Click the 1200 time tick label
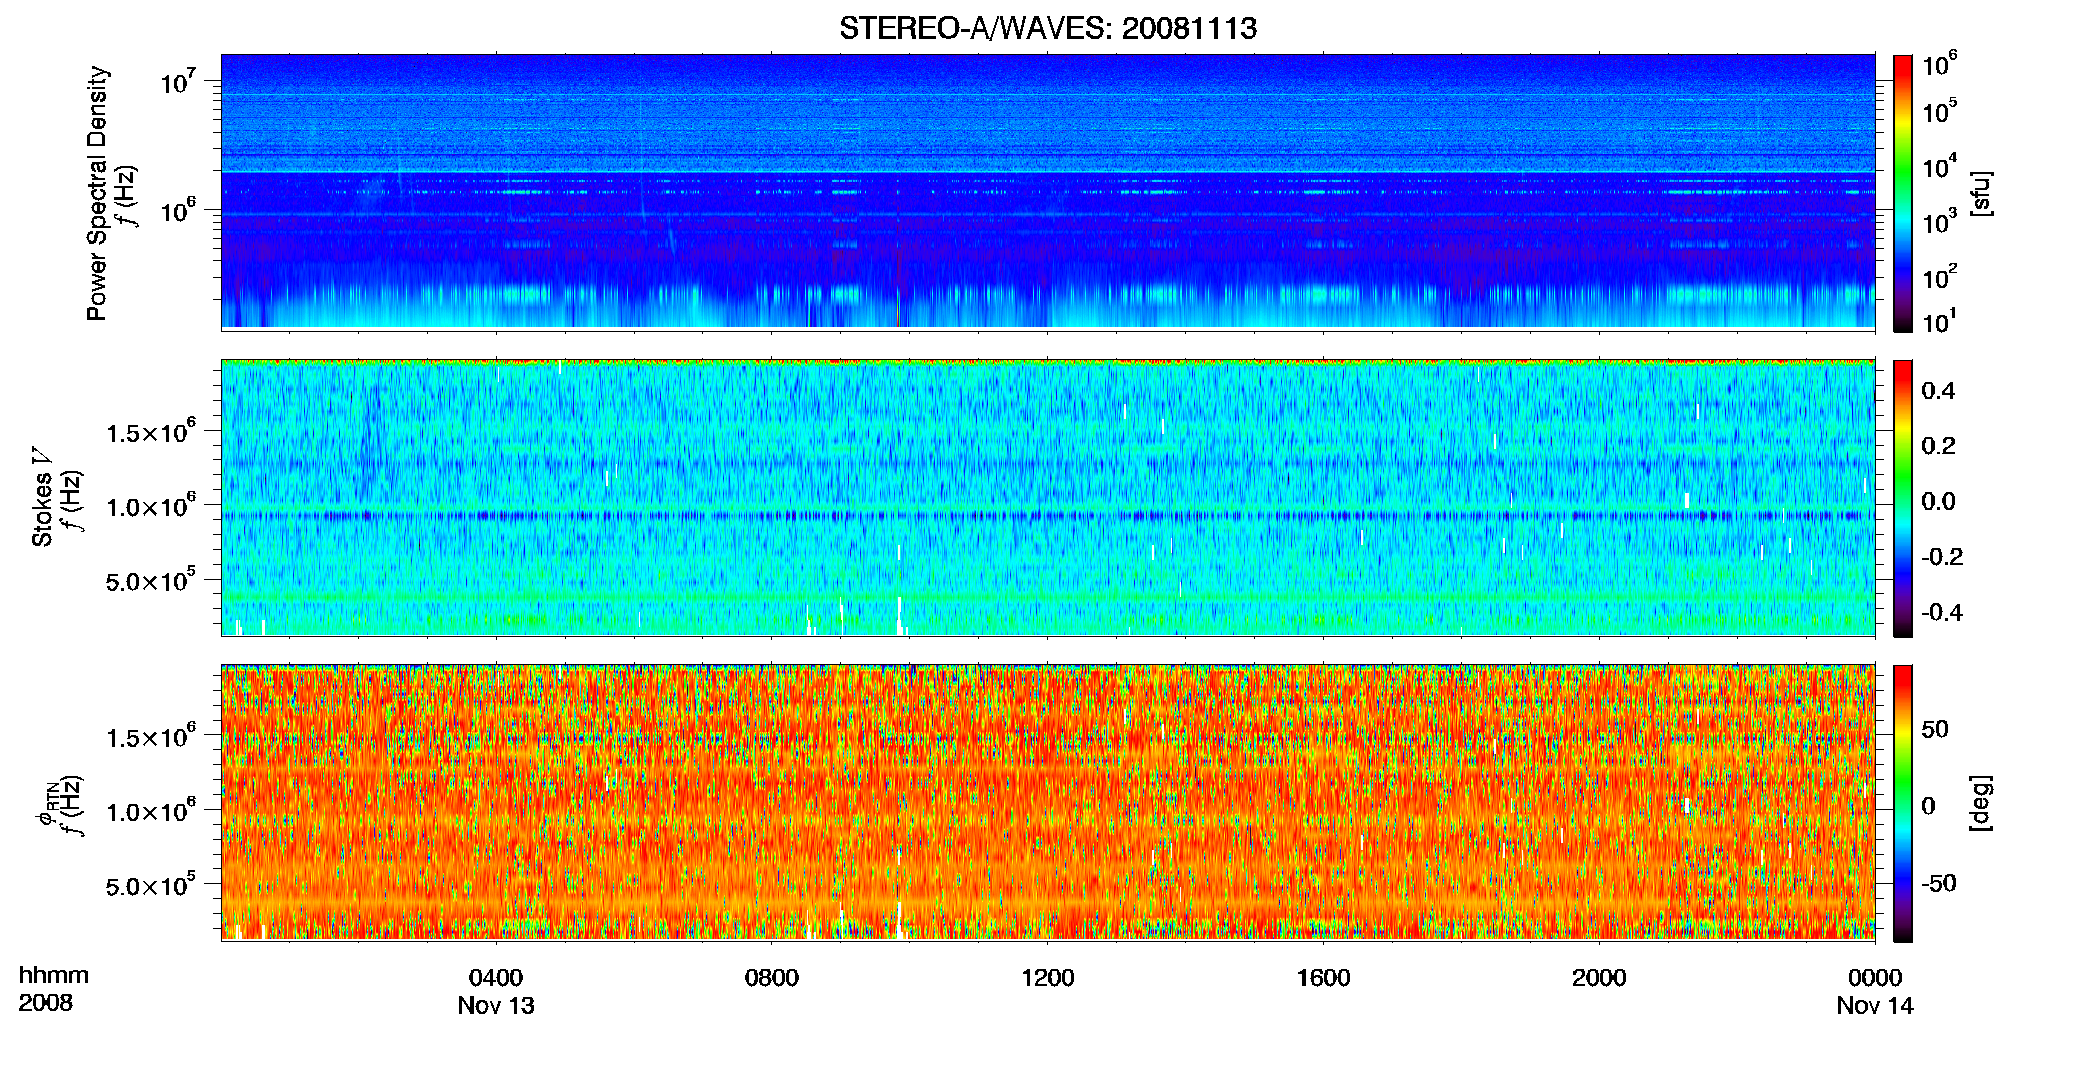Image resolution: width=2096 pixels, height=1080 pixels. 1048,977
